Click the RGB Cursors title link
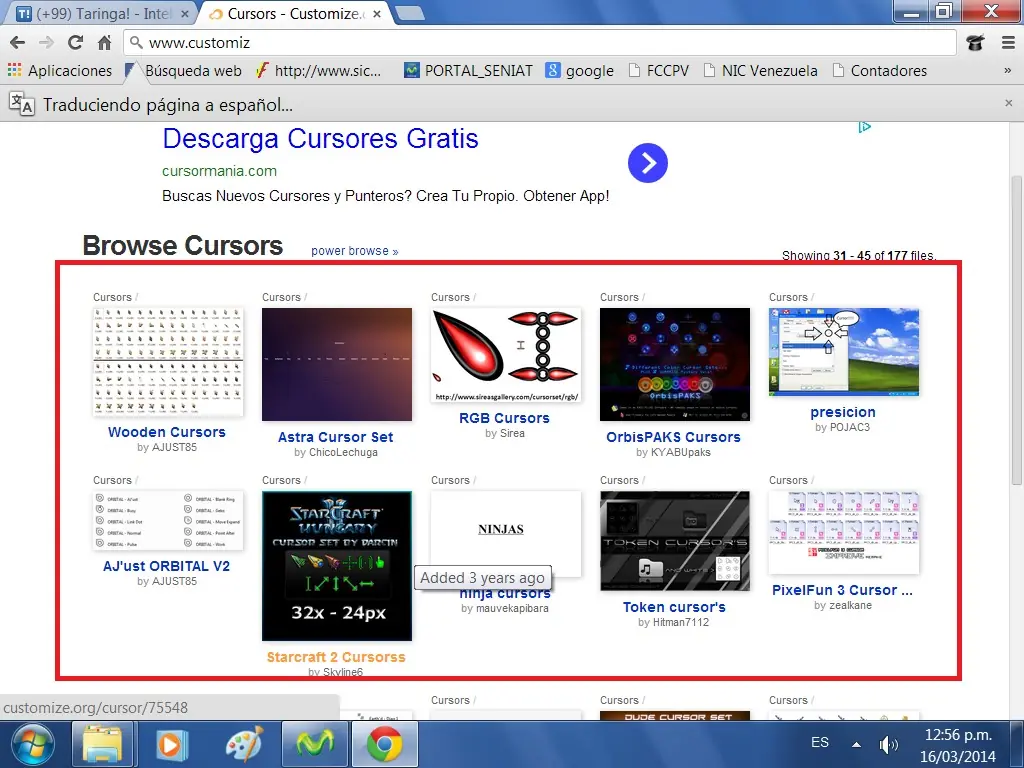Image resolution: width=1024 pixels, height=768 pixels. pyautogui.click(x=504, y=418)
